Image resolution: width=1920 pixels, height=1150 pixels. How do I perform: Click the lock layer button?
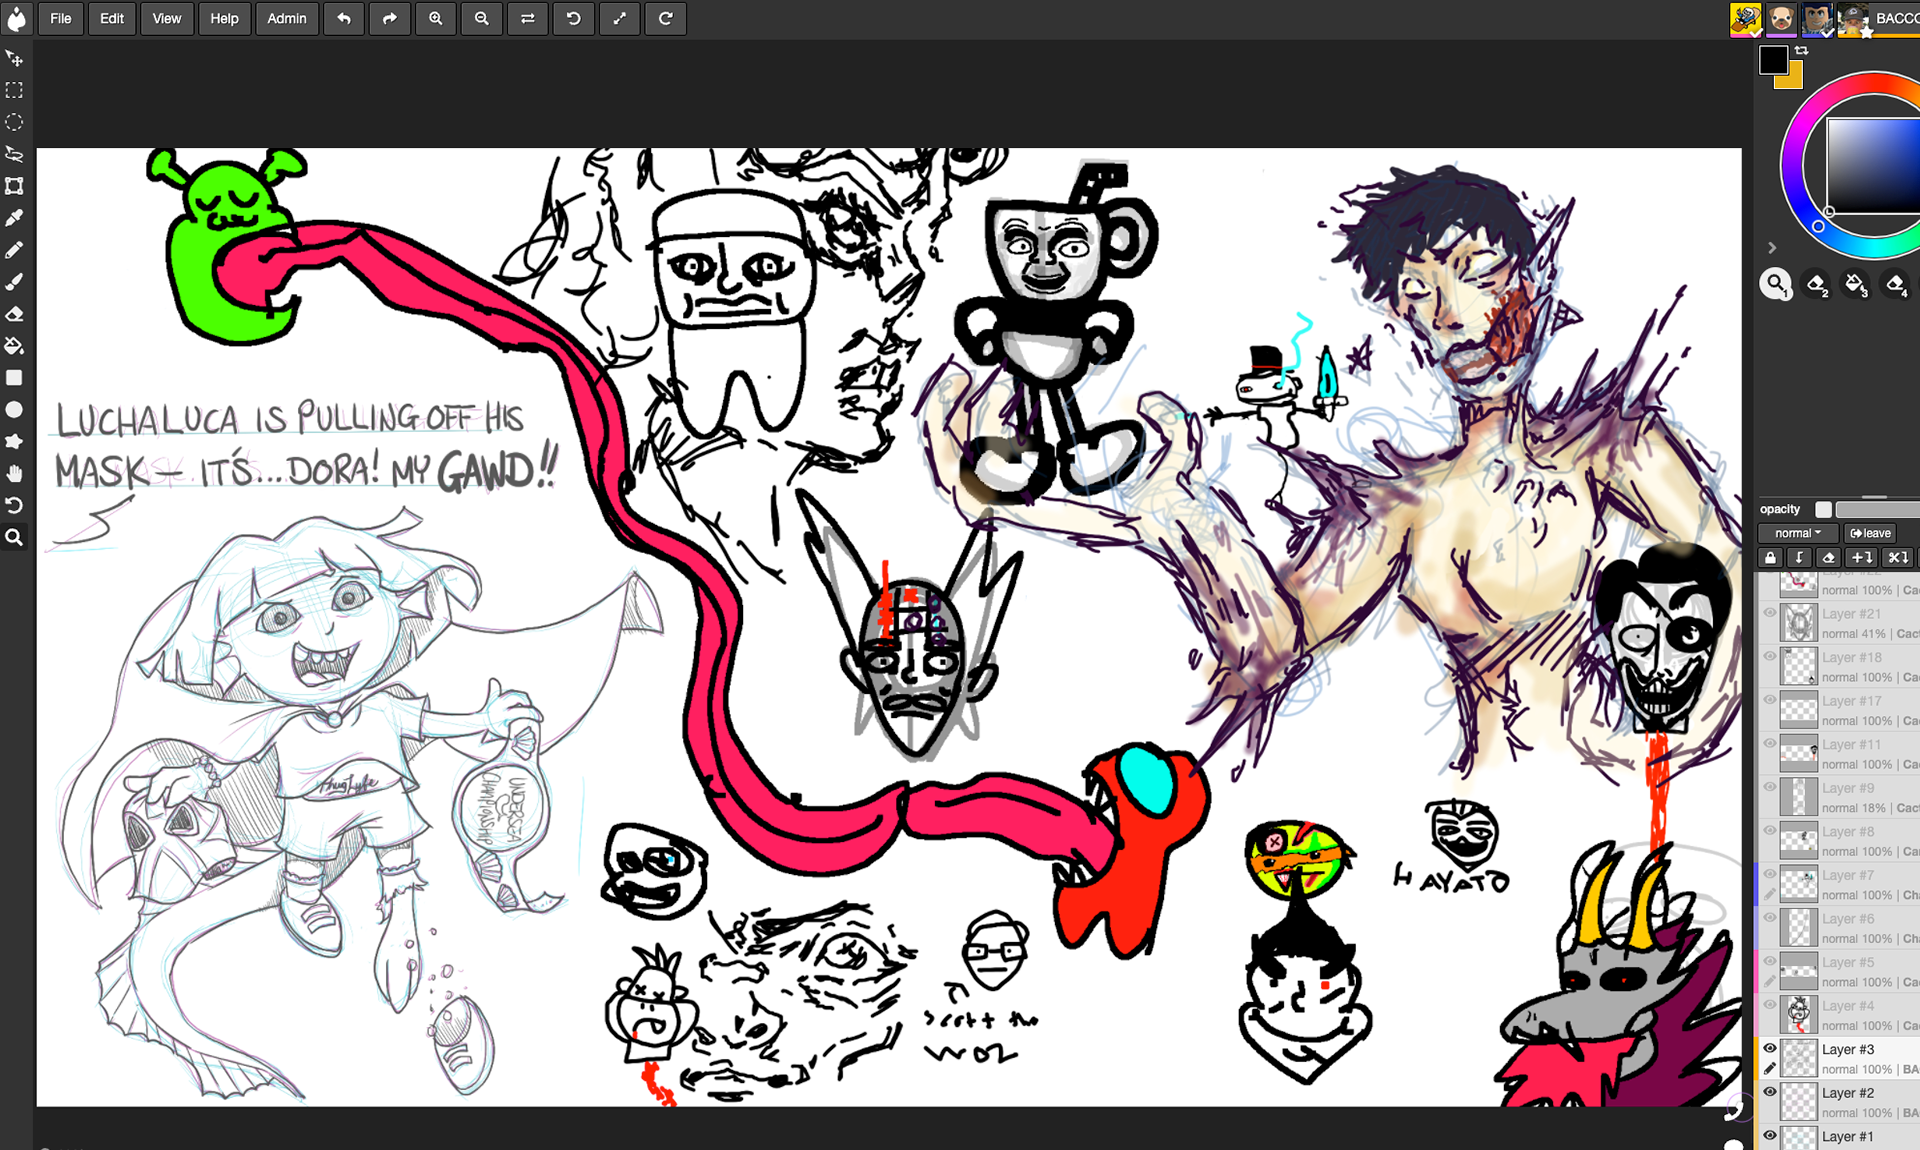[1771, 558]
